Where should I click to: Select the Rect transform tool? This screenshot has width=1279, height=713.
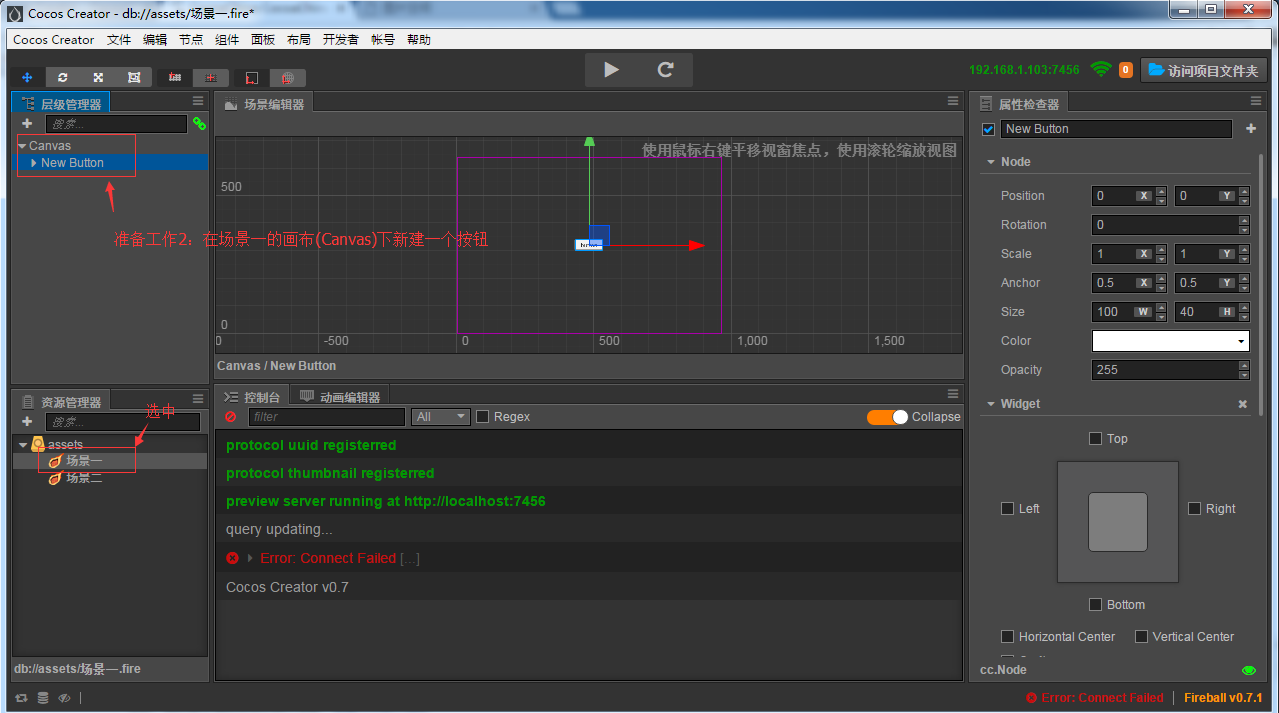tap(134, 77)
